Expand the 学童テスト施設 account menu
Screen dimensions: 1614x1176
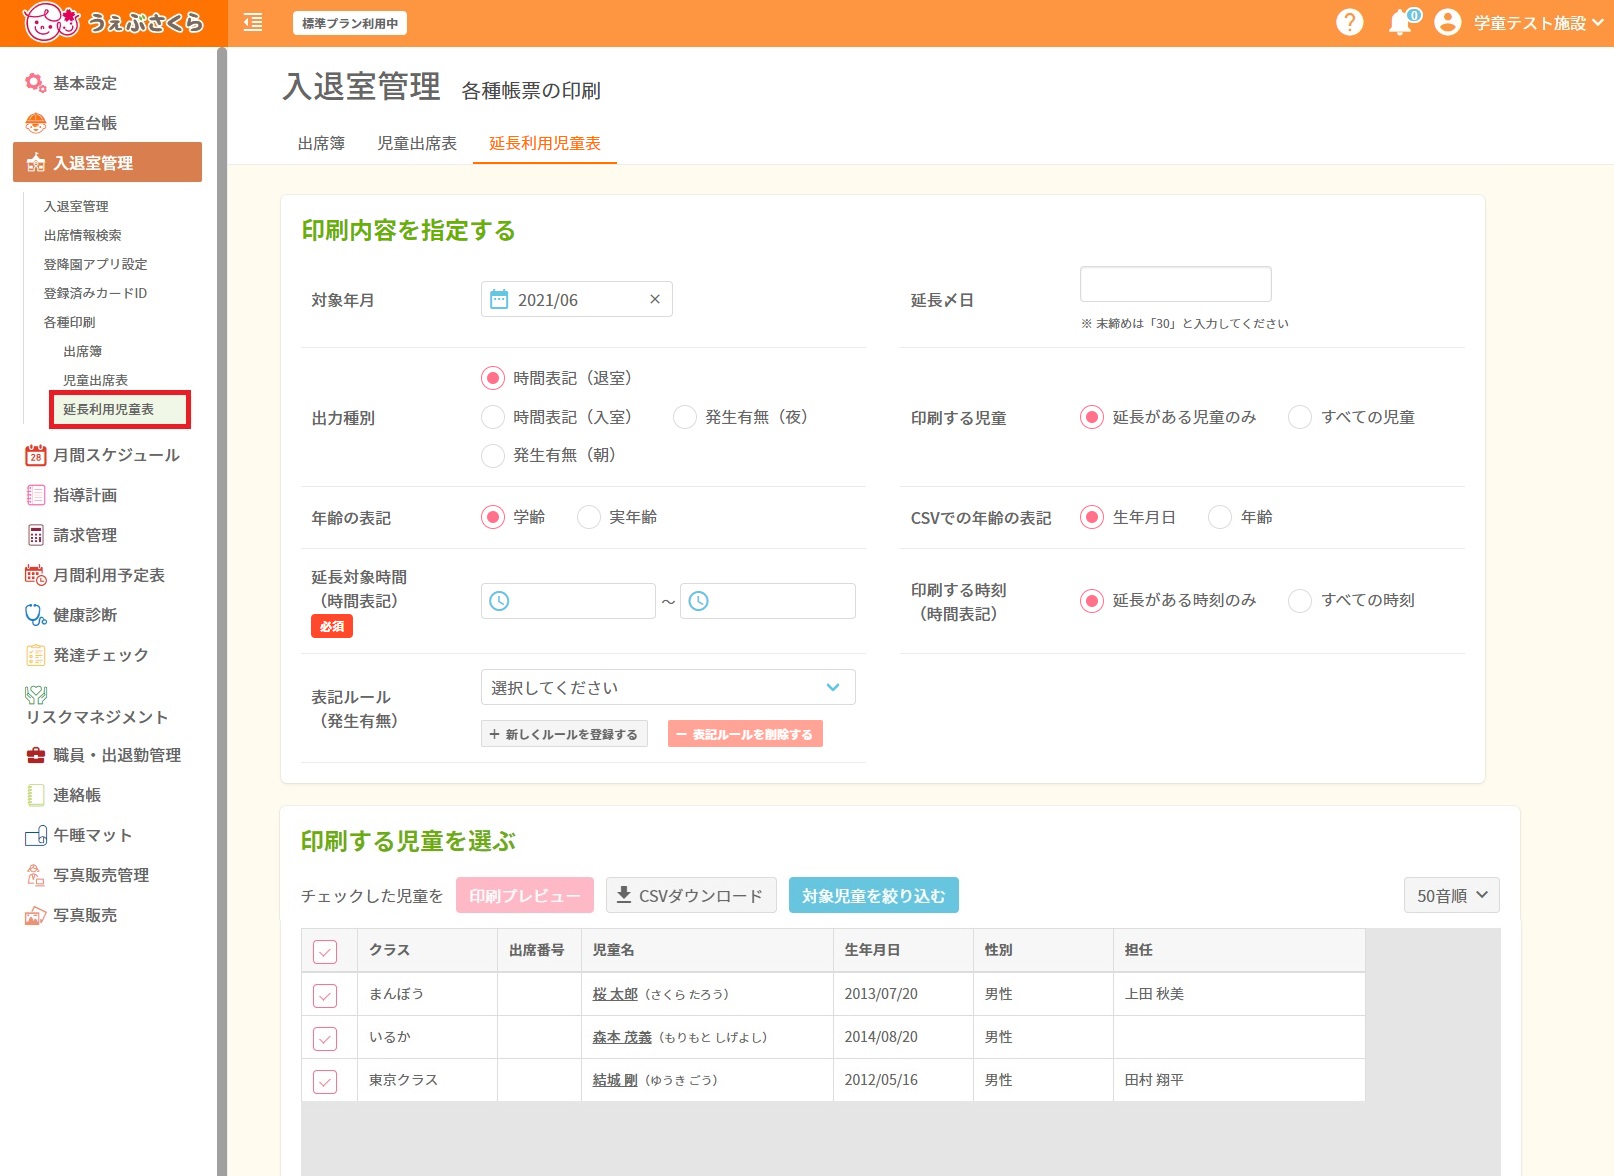coord(1539,22)
